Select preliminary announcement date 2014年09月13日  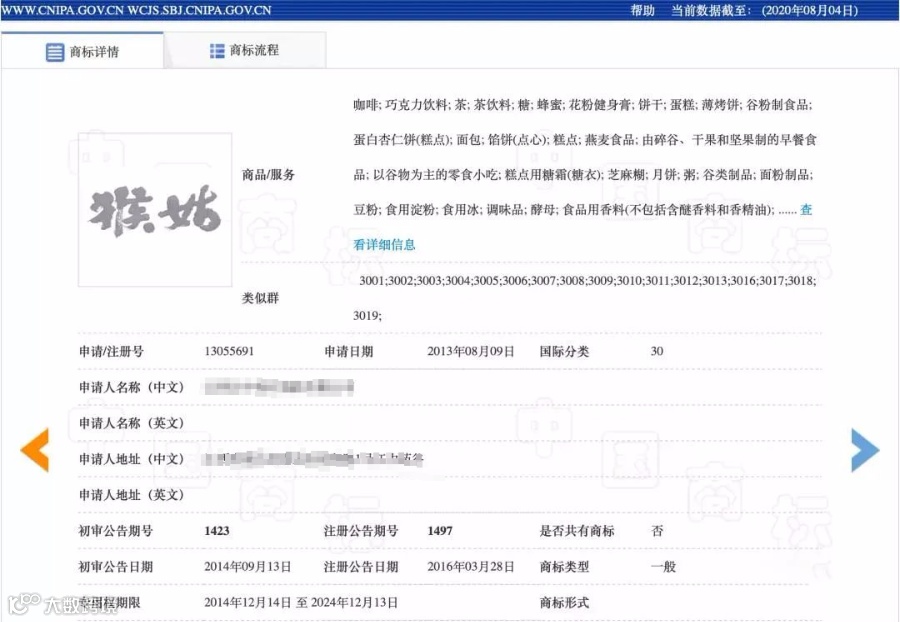pyautogui.click(x=247, y=567)
